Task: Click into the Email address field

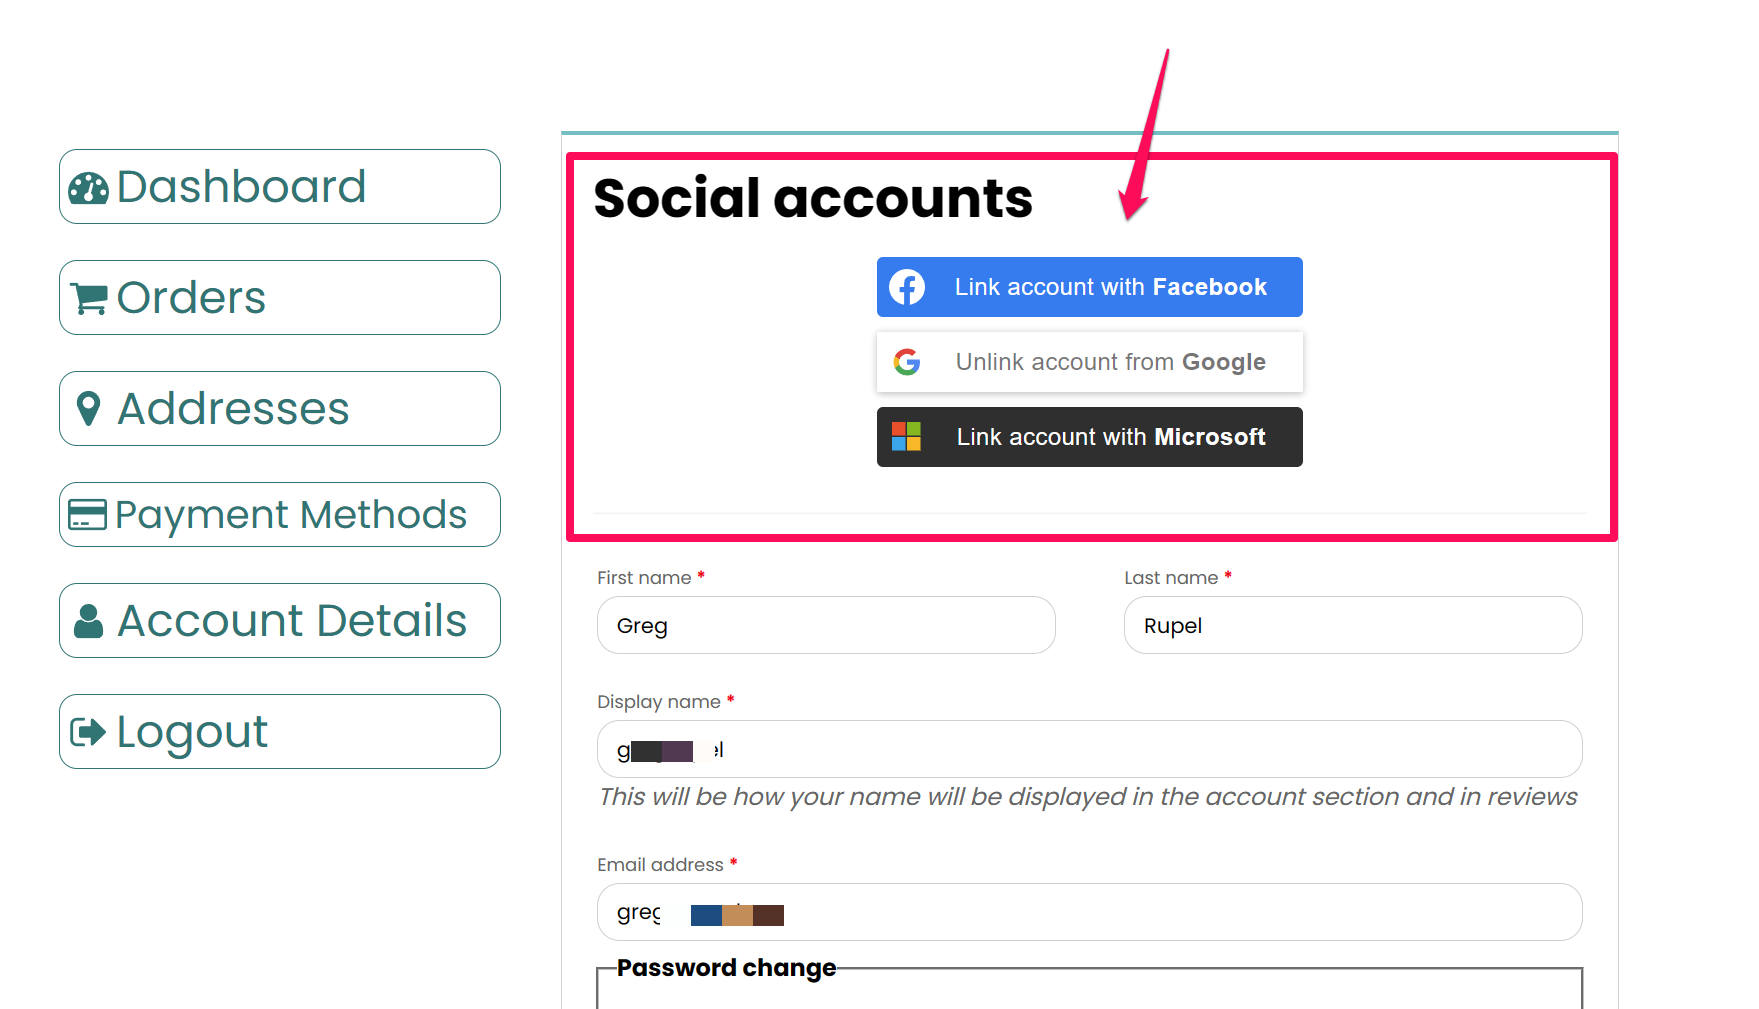Action: [1090, 912]
